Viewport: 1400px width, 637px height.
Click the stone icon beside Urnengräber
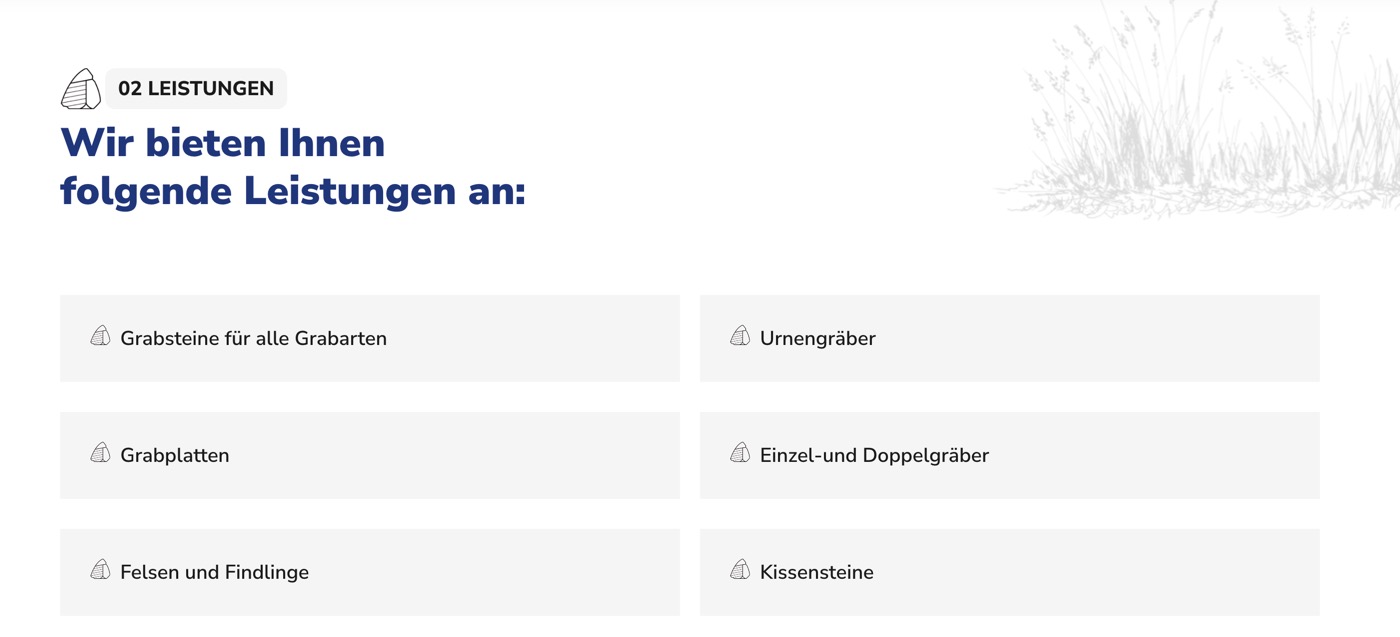740,336
